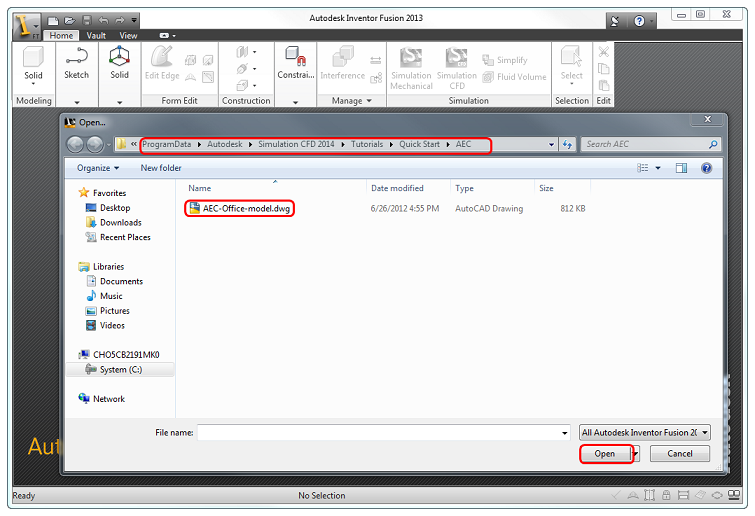This screenshot has height=516, width=755.
Task: Select Desktop in Favorites
Action: tap(108, 208)
